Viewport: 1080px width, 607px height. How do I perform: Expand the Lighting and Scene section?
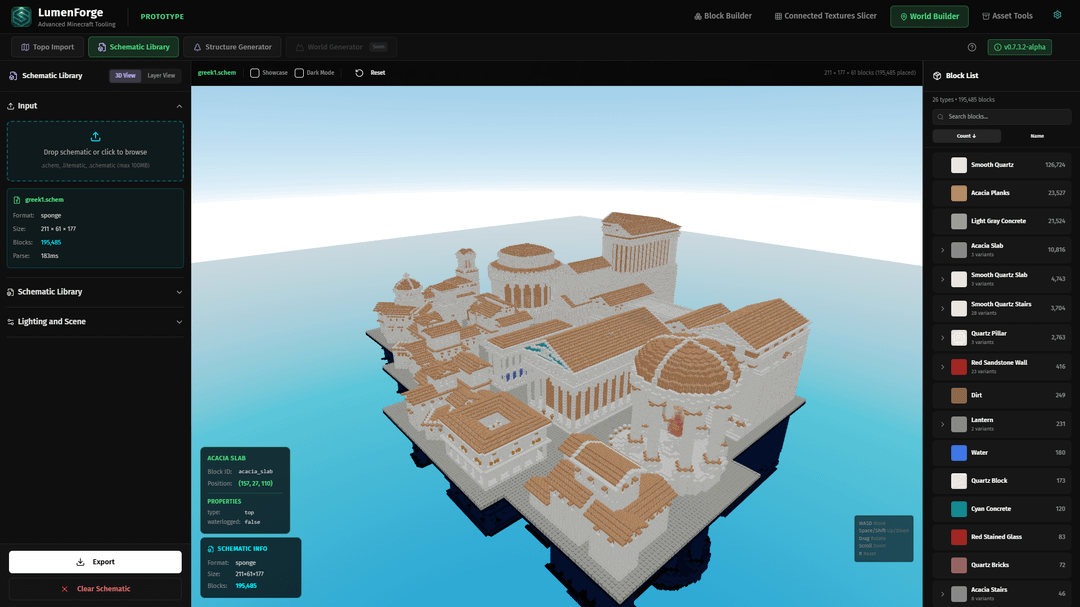179,322
